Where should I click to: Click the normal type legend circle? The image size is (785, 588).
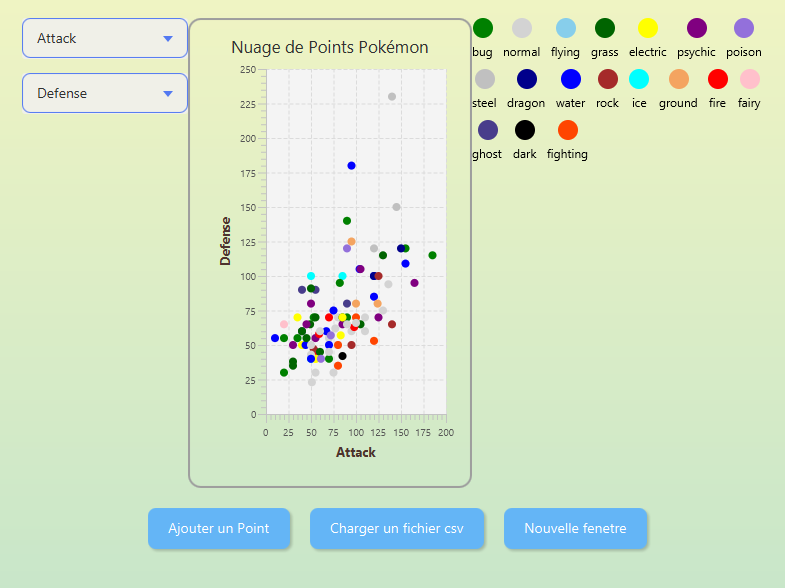522,28
